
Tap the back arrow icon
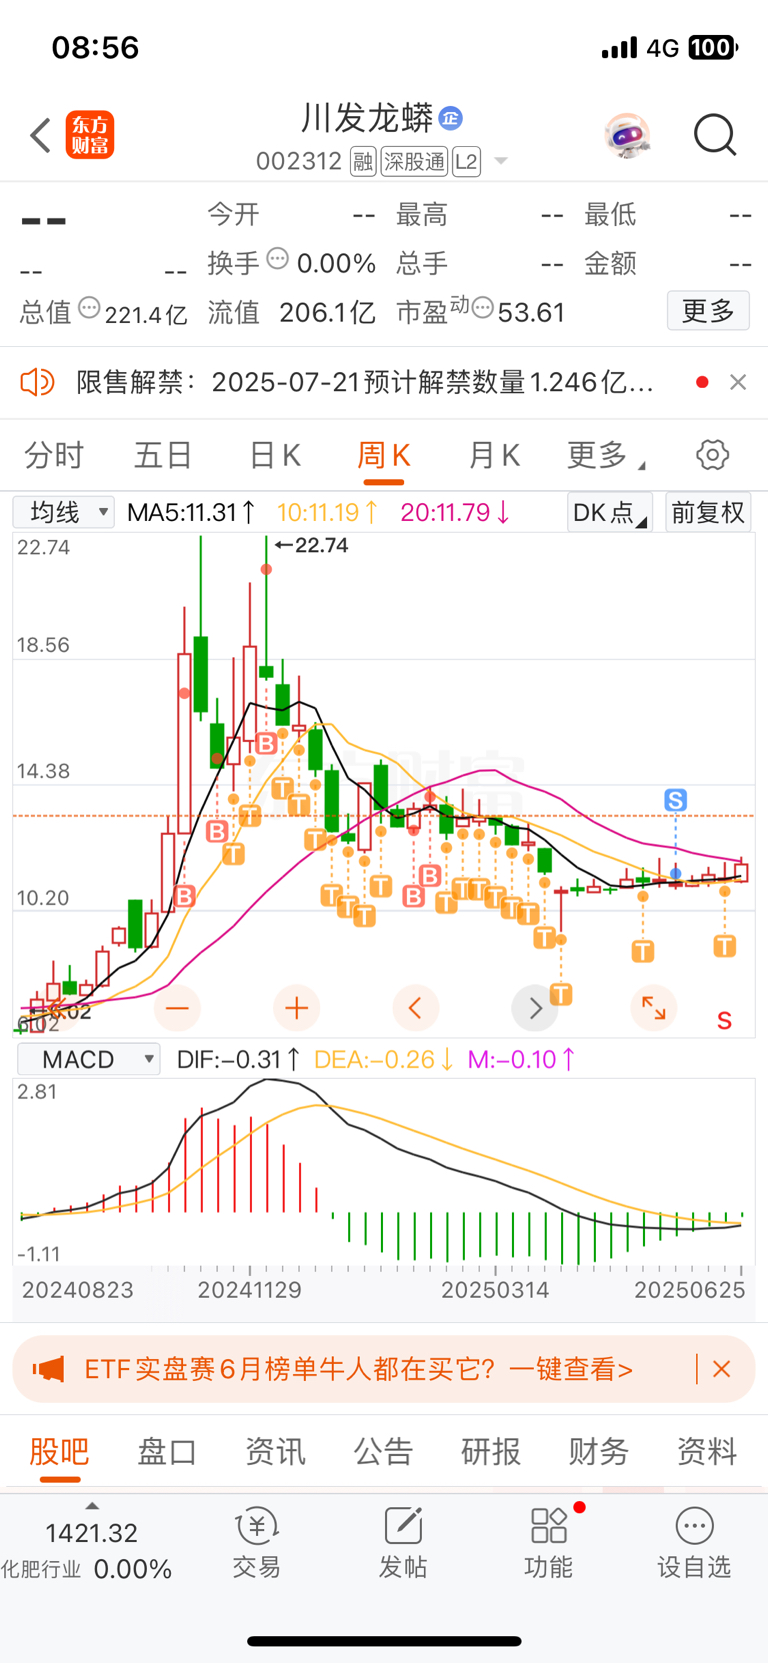point(40,135)
